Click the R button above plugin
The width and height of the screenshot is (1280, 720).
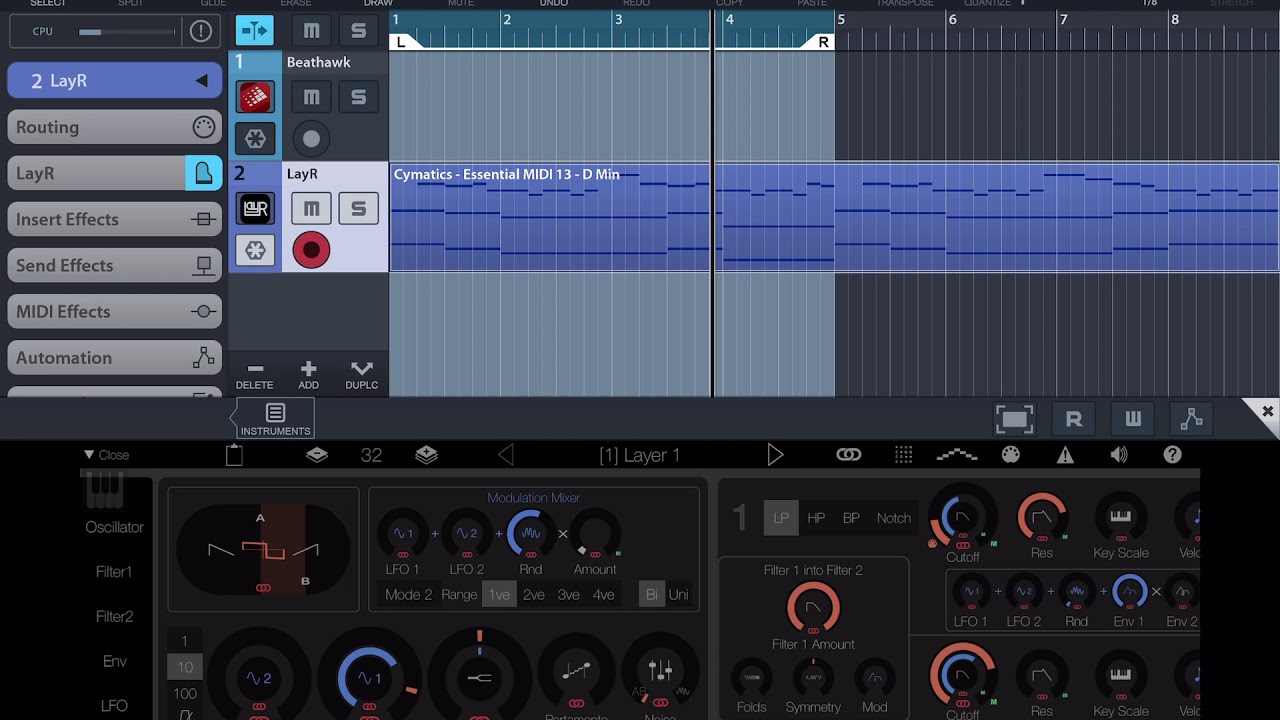[x=1074, y=419]
